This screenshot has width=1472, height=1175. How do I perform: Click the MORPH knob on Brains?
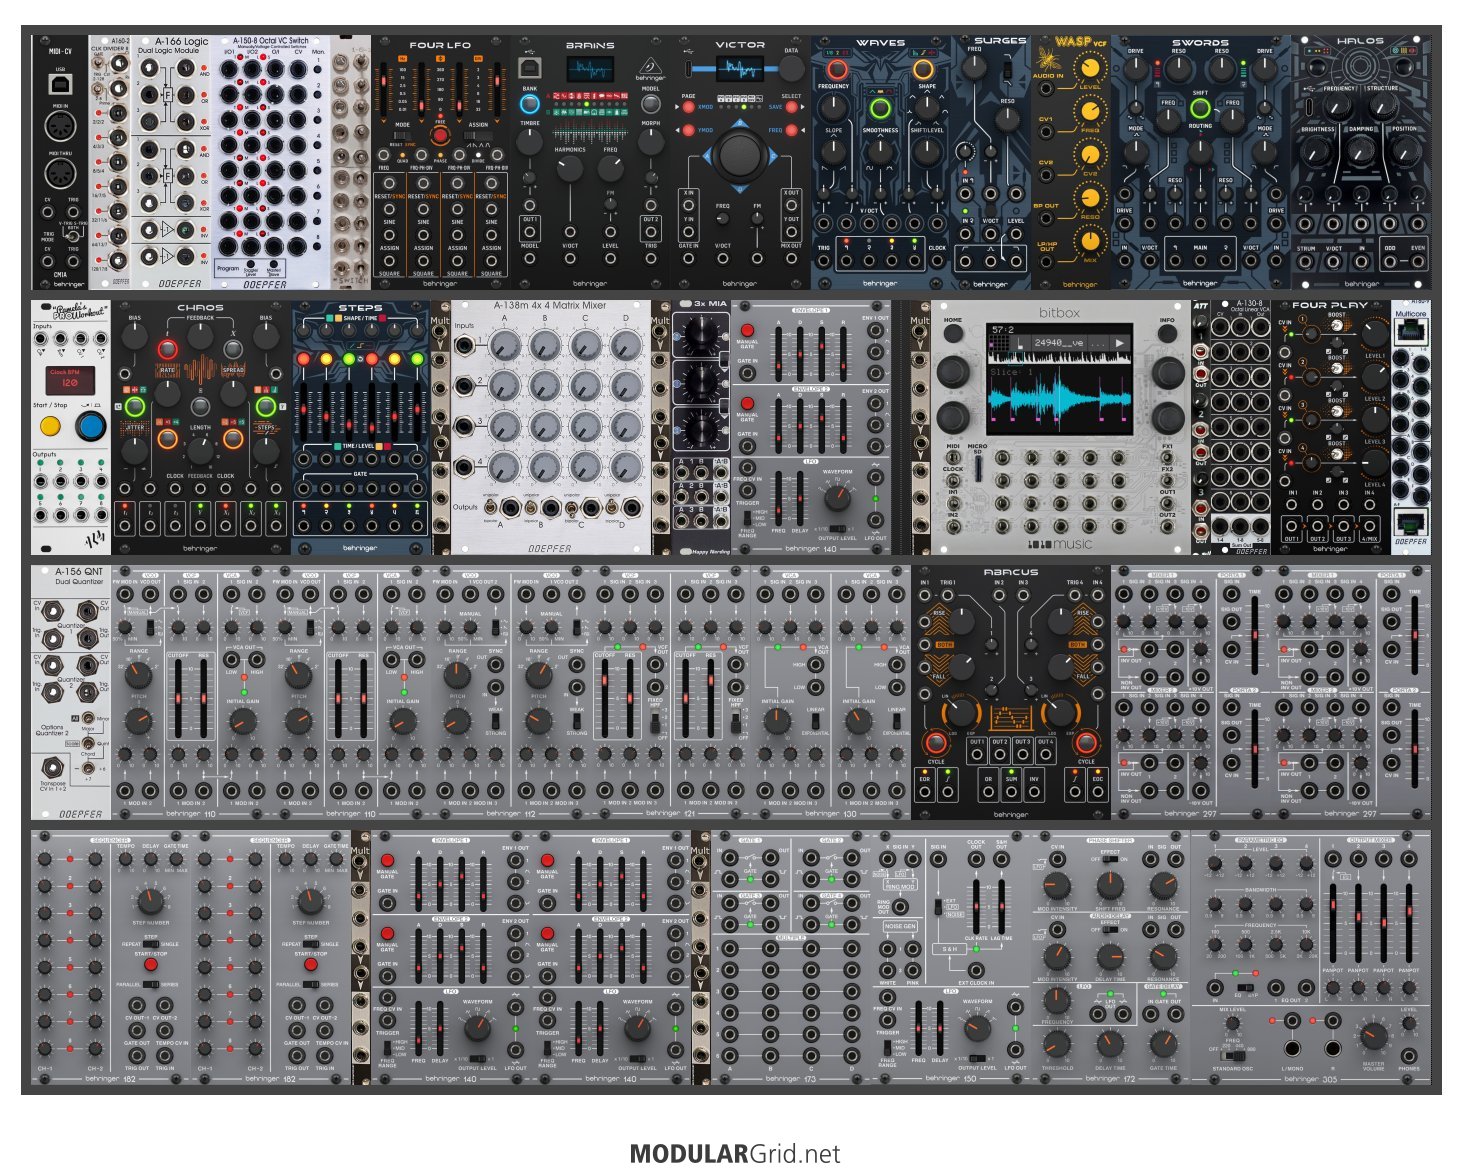(x=650, y=142)
